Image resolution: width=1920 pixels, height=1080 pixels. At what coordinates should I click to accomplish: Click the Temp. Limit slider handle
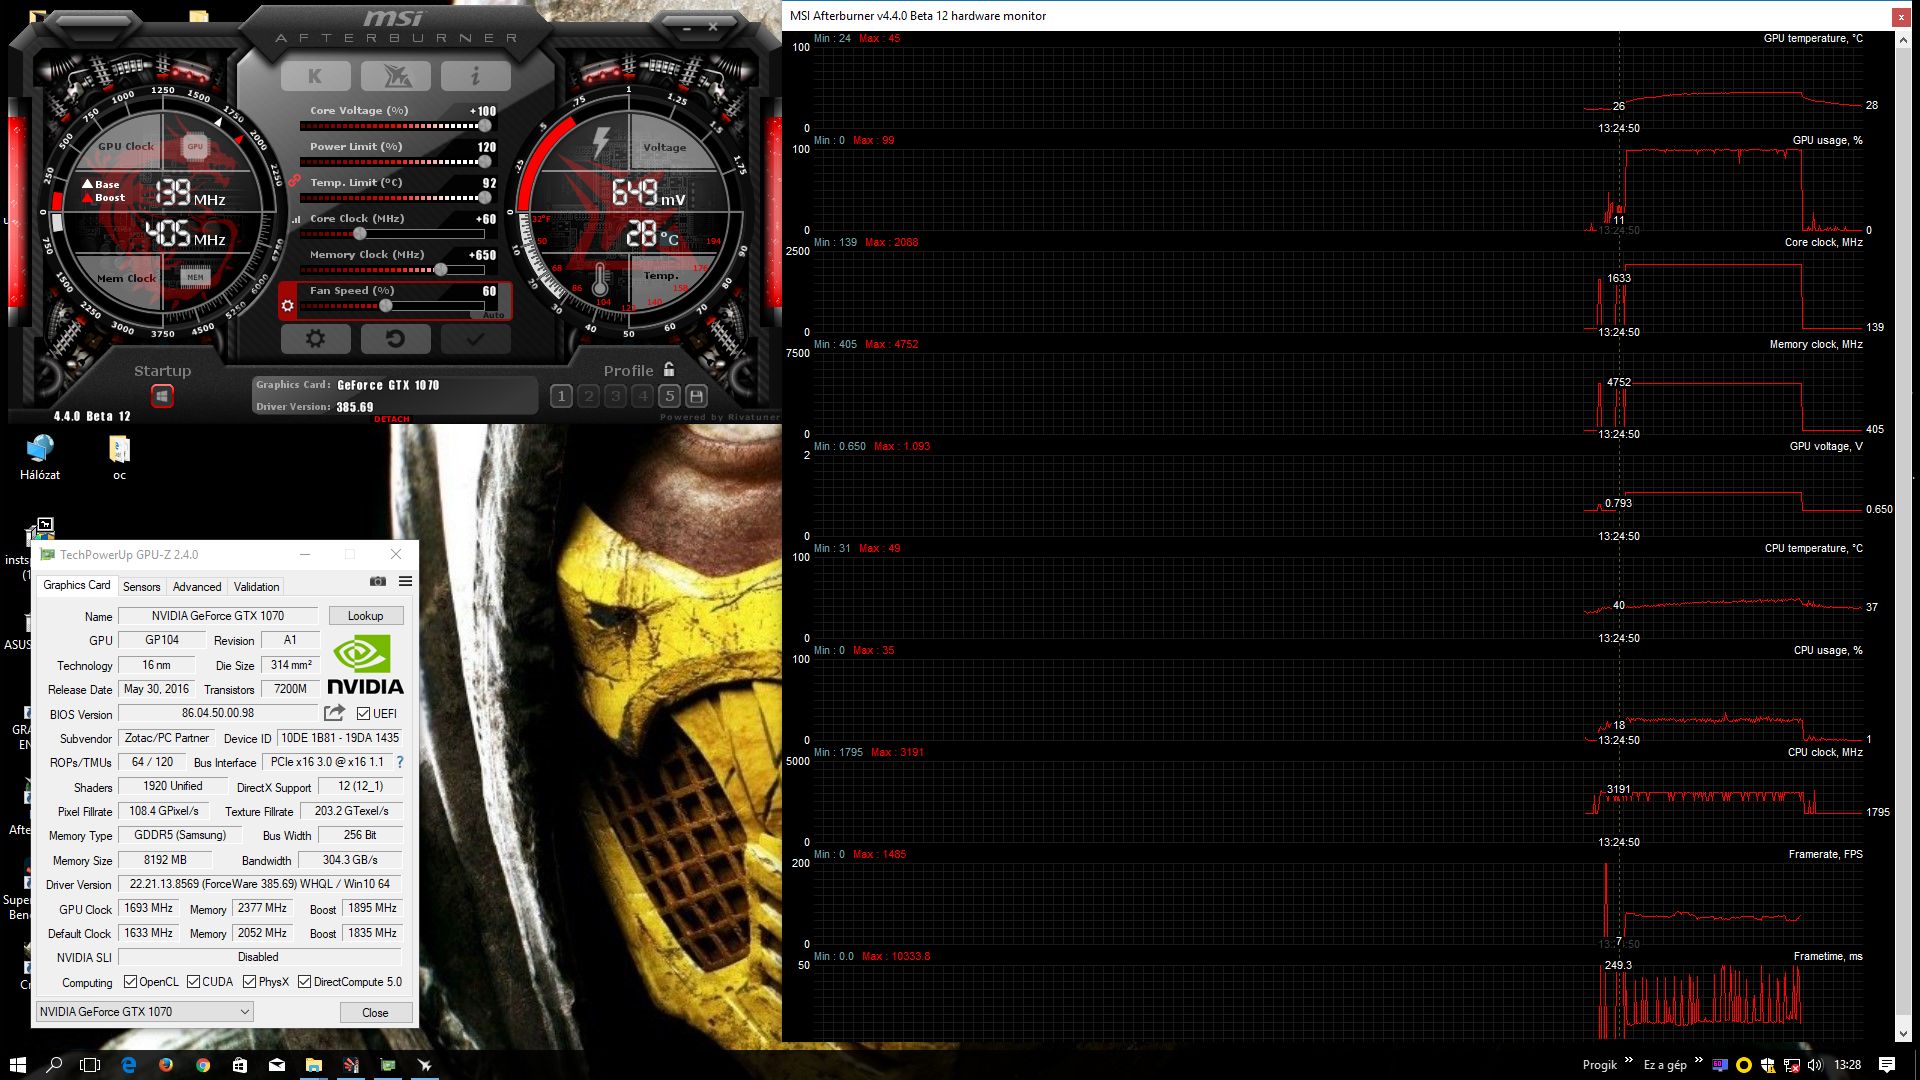pyautogui.click(x=485, y=198)
